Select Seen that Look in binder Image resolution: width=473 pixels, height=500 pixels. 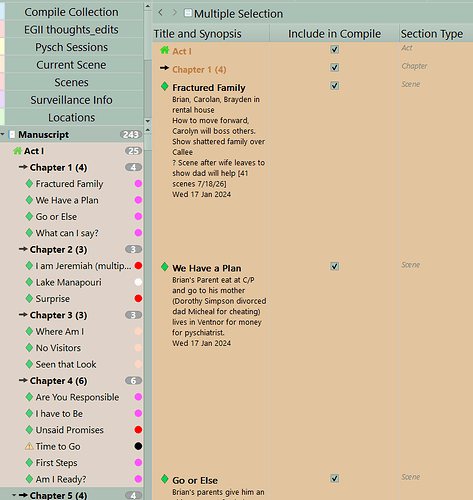(66, 364)
